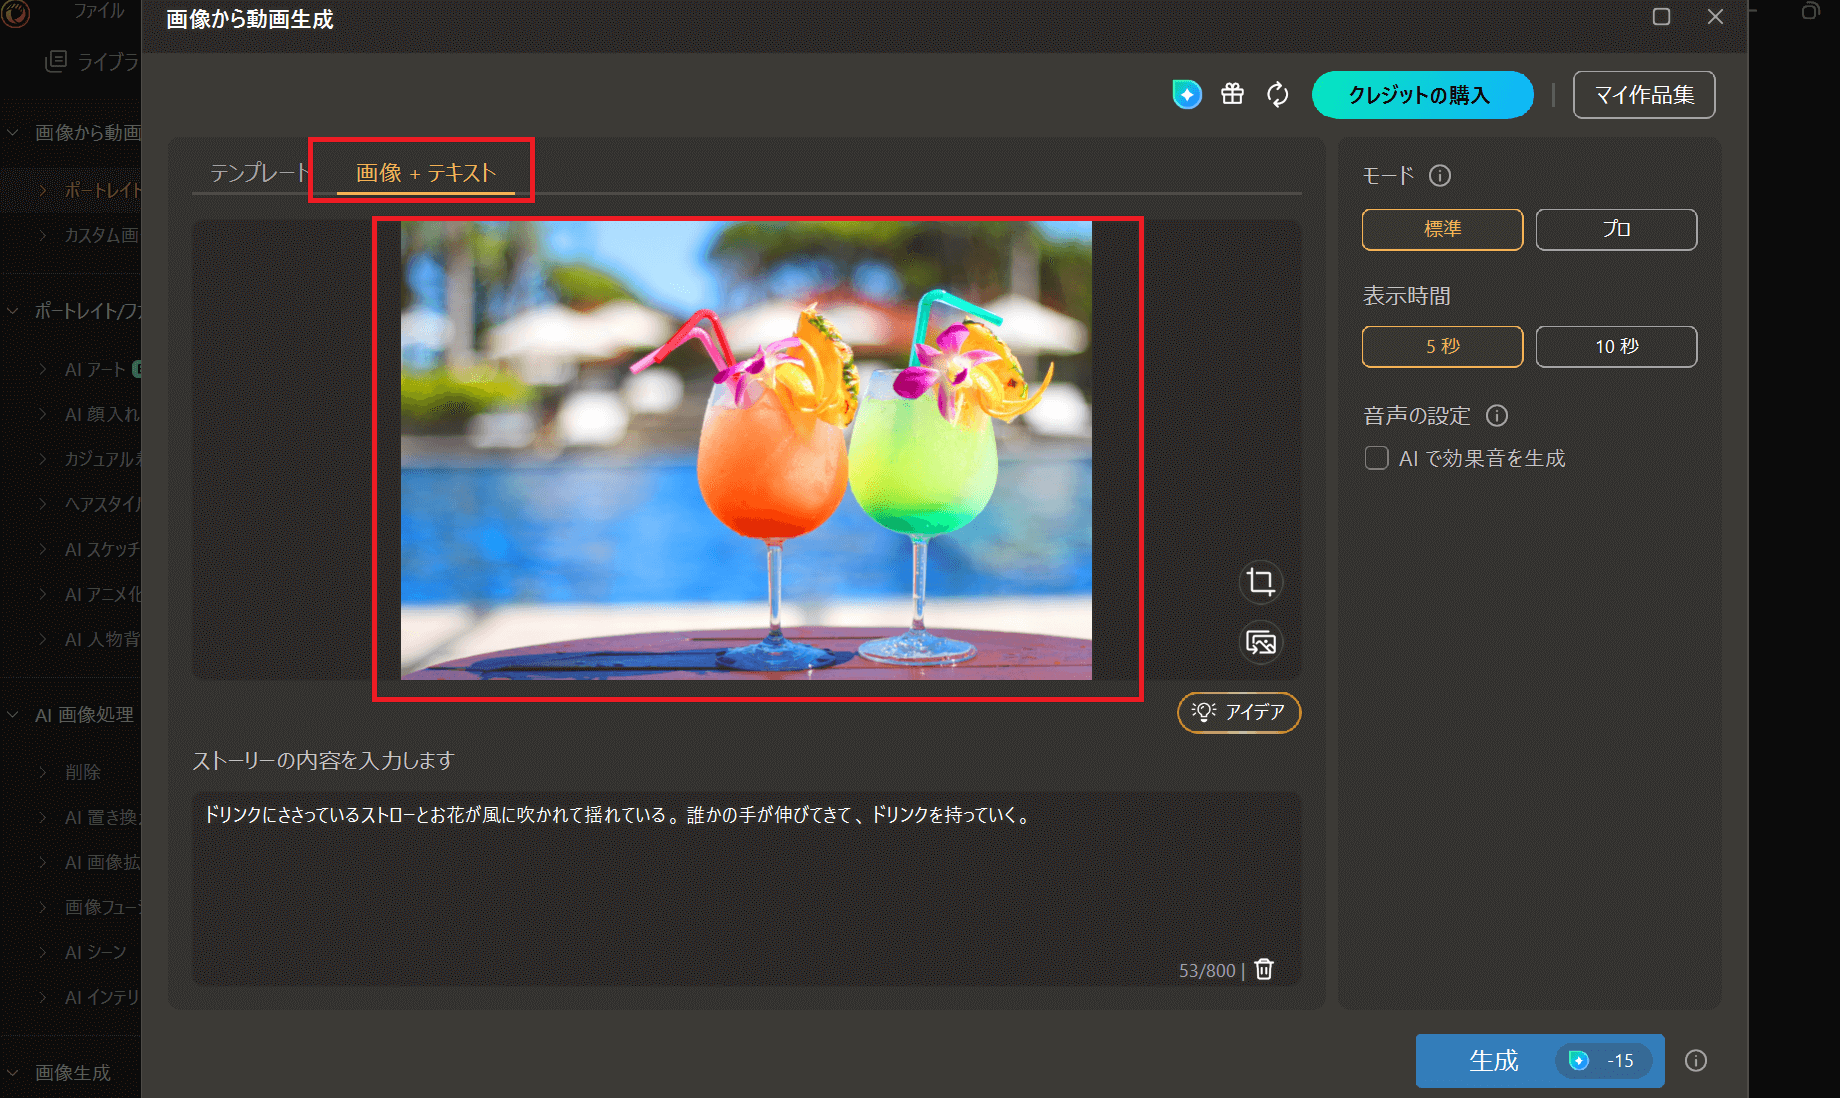
Task: Open the crop tool on the uploaded image
Action: [1260, 582]
